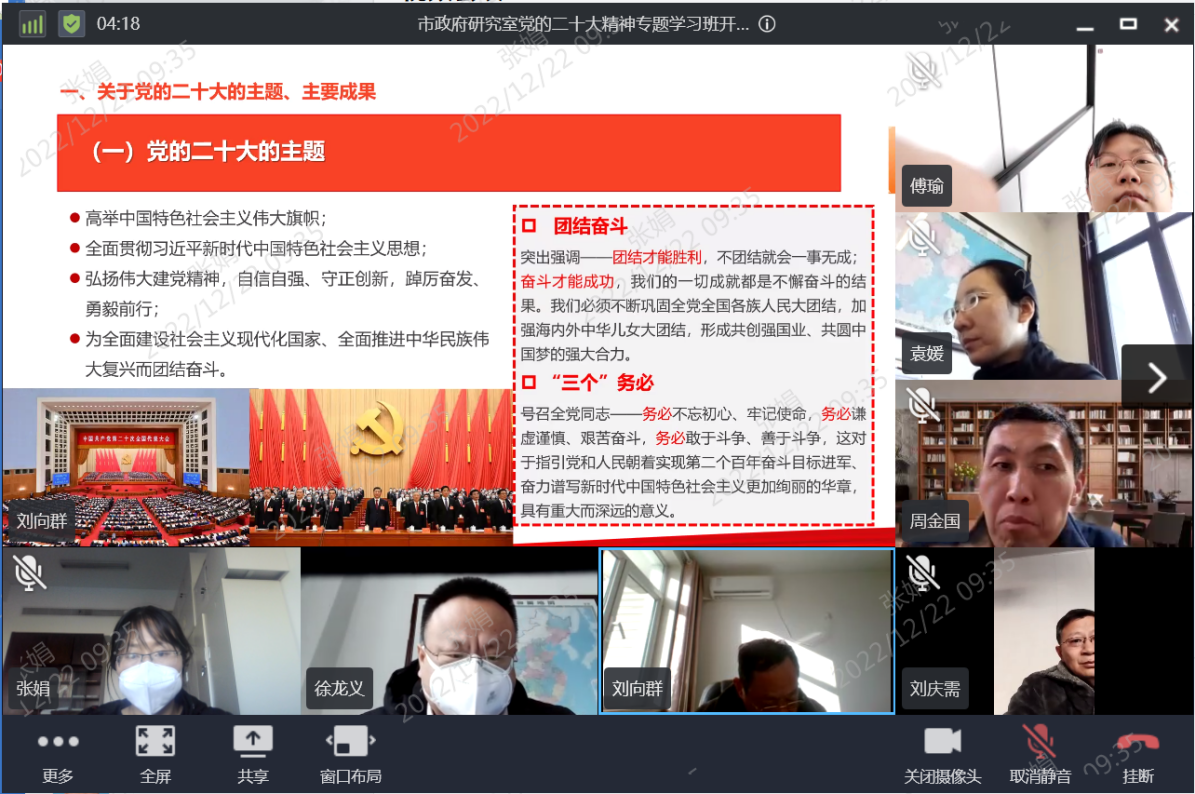Click the muted mic icon on 张娟's video
1195x794 pixels.
29,572
